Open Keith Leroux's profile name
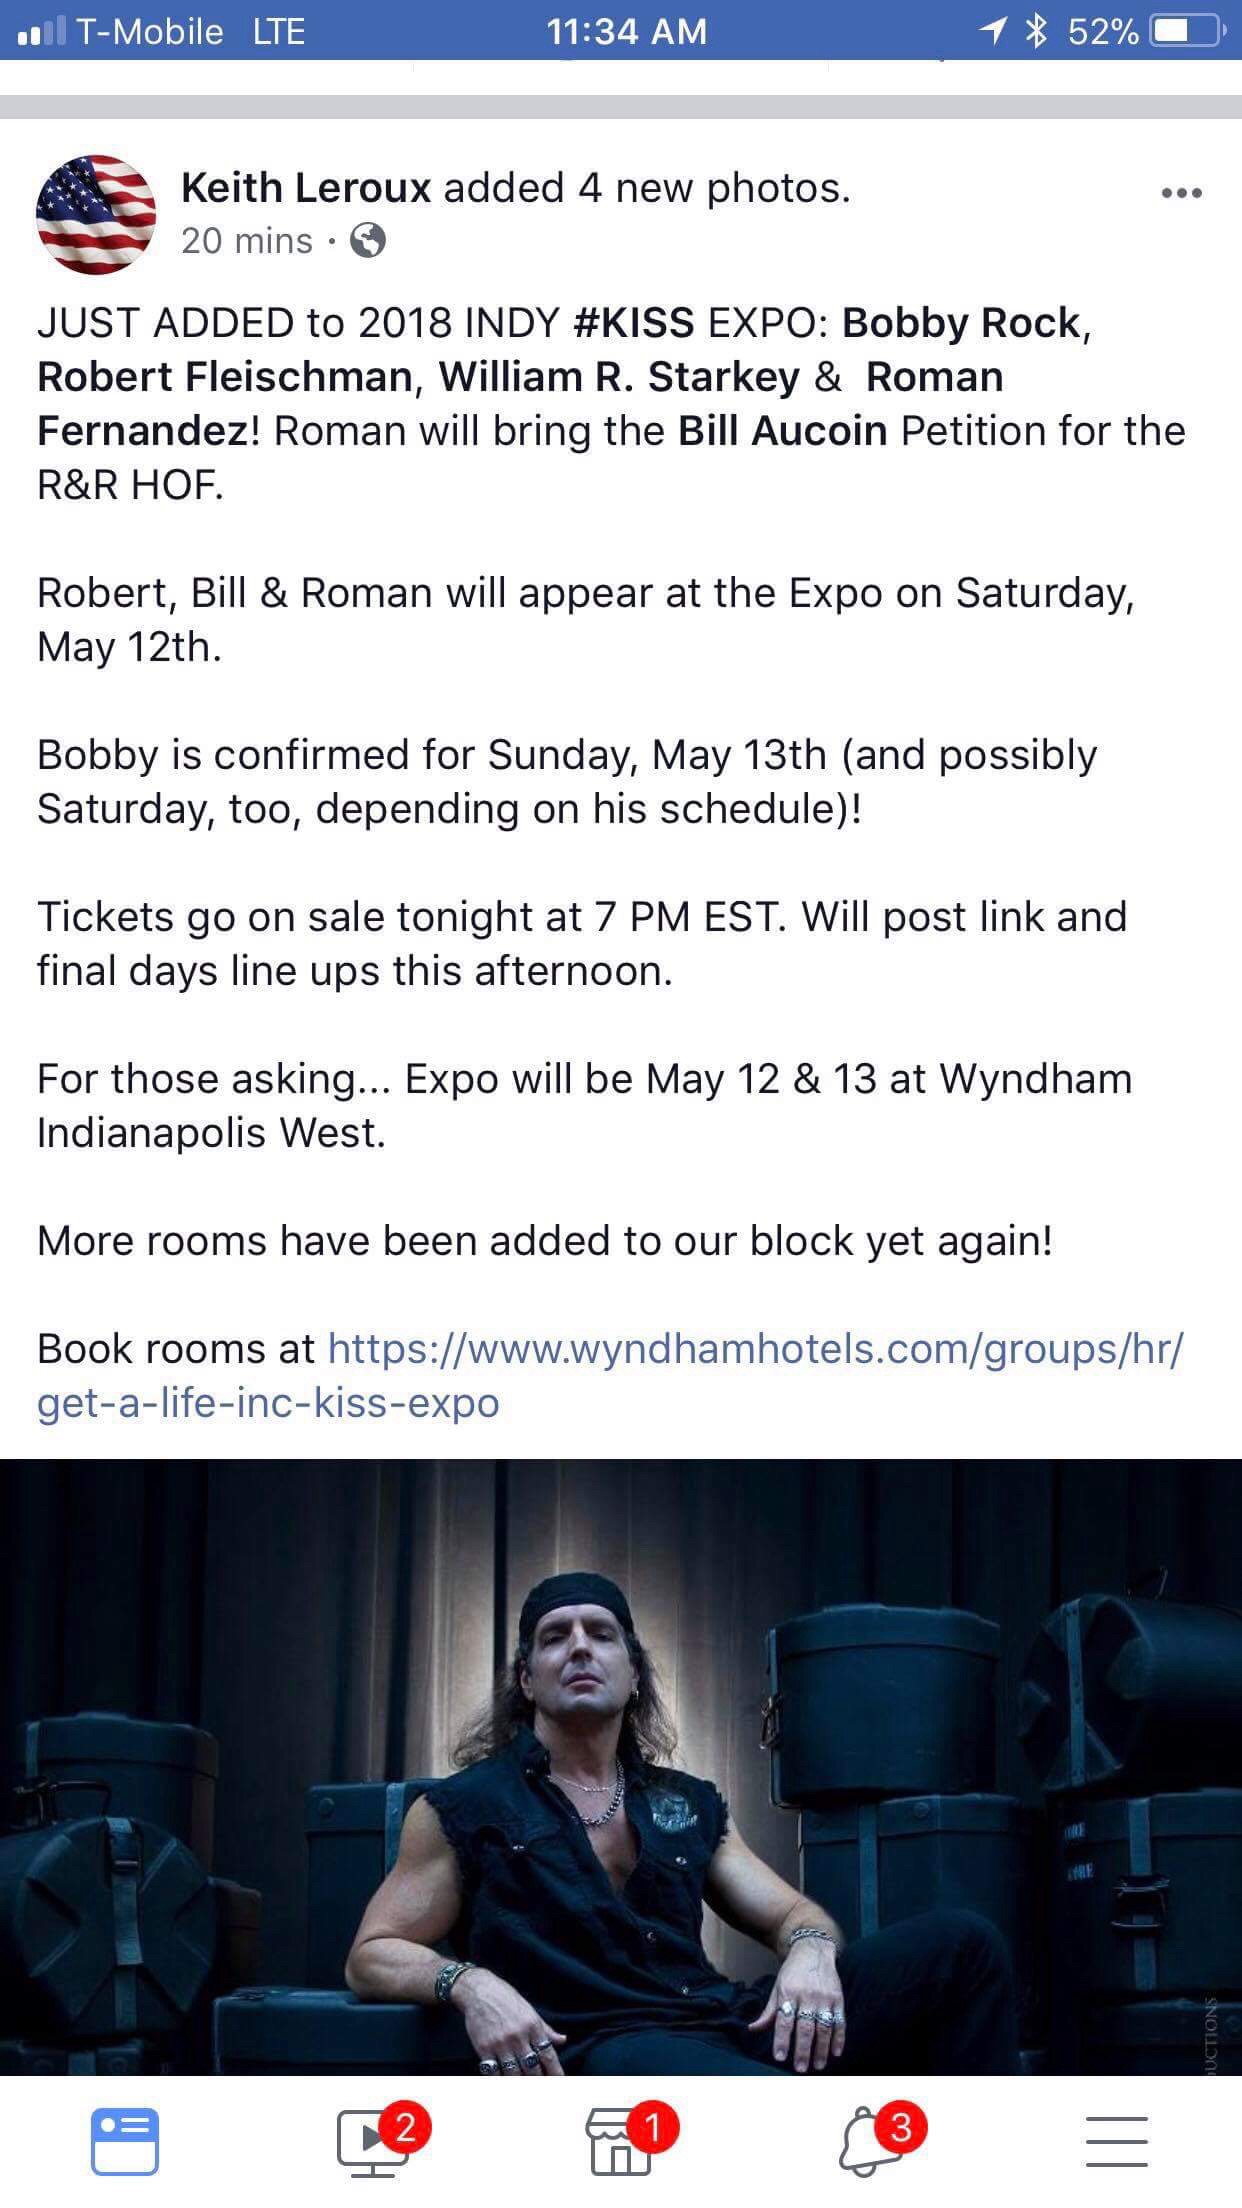 click(x=306, y=188)
